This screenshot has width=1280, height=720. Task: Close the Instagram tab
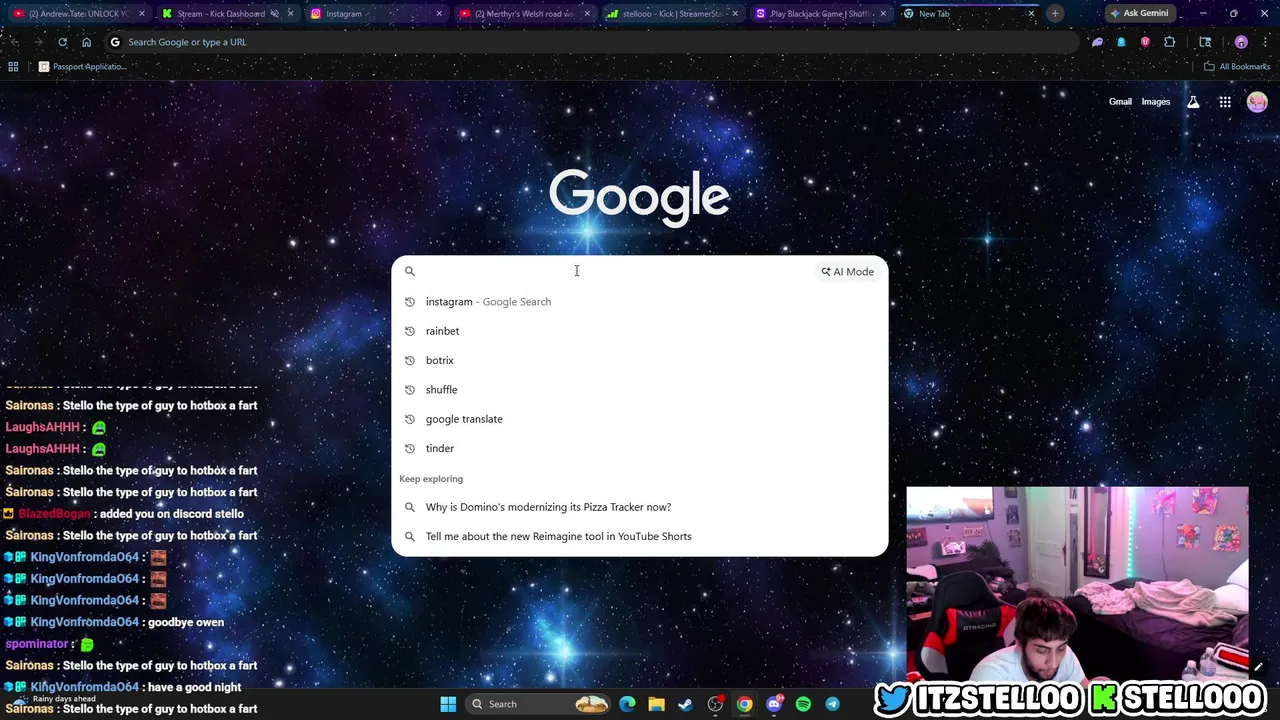pos(438,14)
